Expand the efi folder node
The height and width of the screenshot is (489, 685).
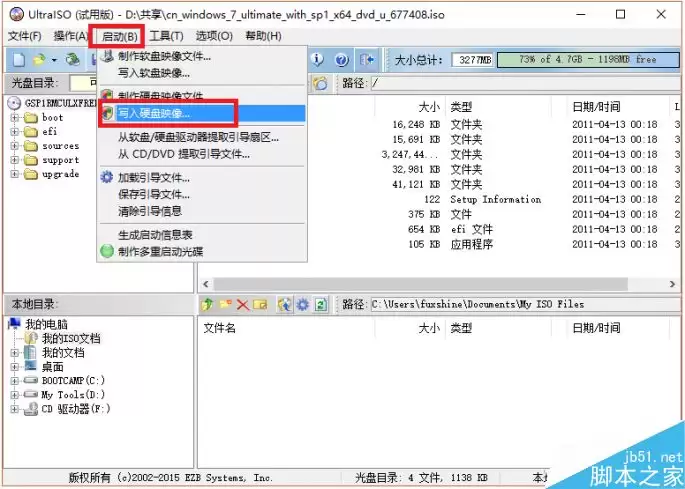pos(14,132)
